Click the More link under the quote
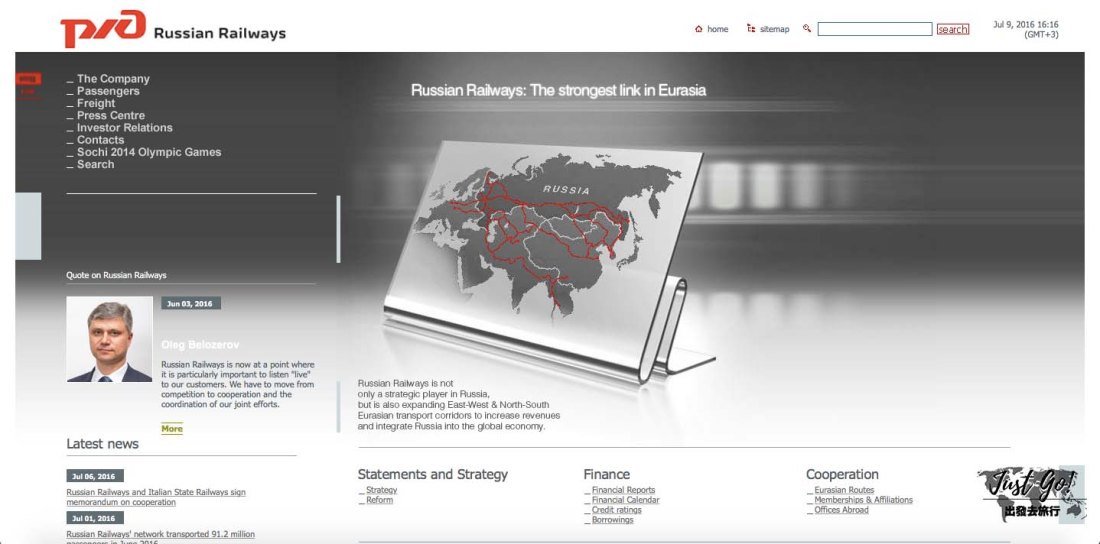 [172, 429]
